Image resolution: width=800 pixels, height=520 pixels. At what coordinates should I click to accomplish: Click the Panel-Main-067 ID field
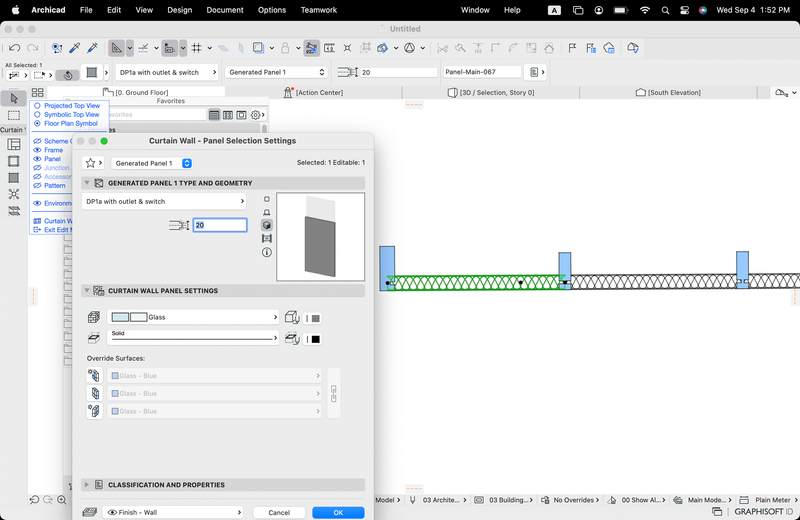[482, 72]
